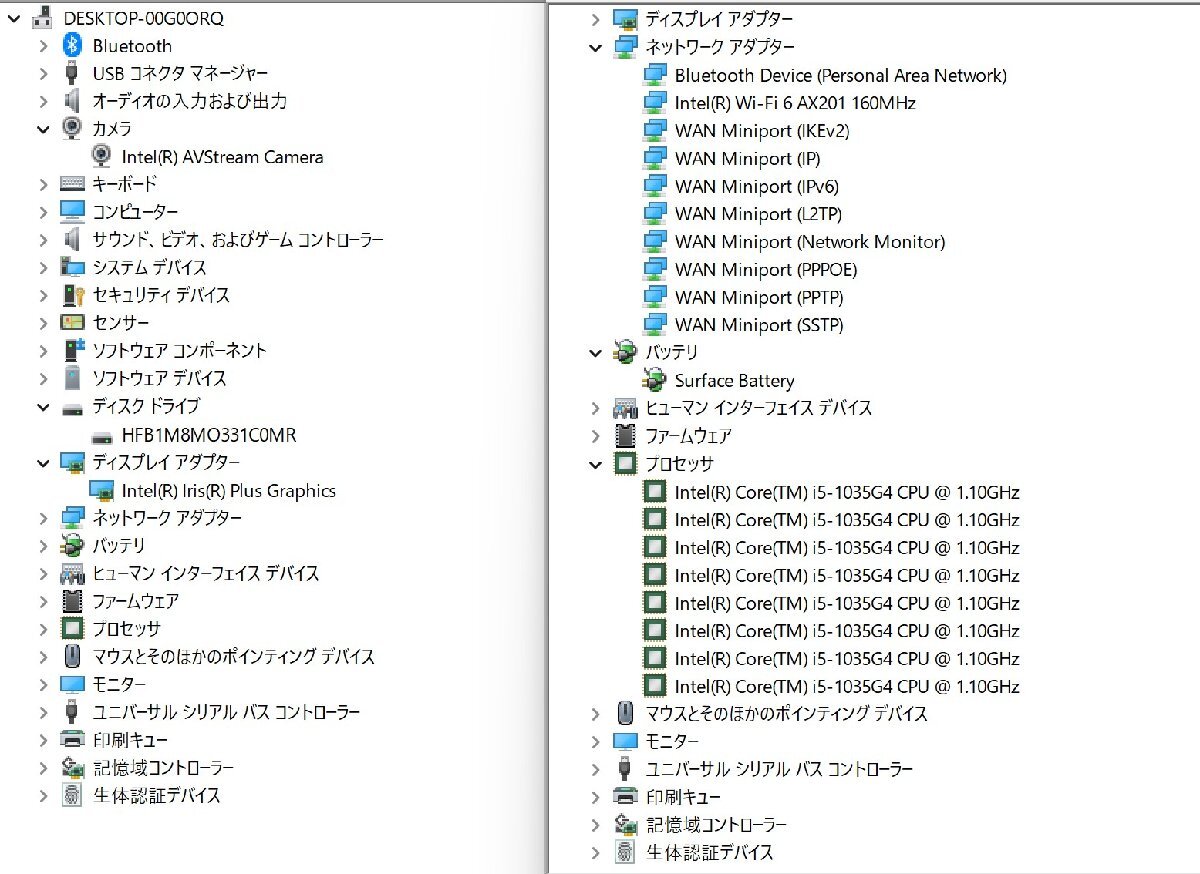Click the WAN Miniport (PPPOE) adapter icon

pyautogui.click(x=655, y=269)
